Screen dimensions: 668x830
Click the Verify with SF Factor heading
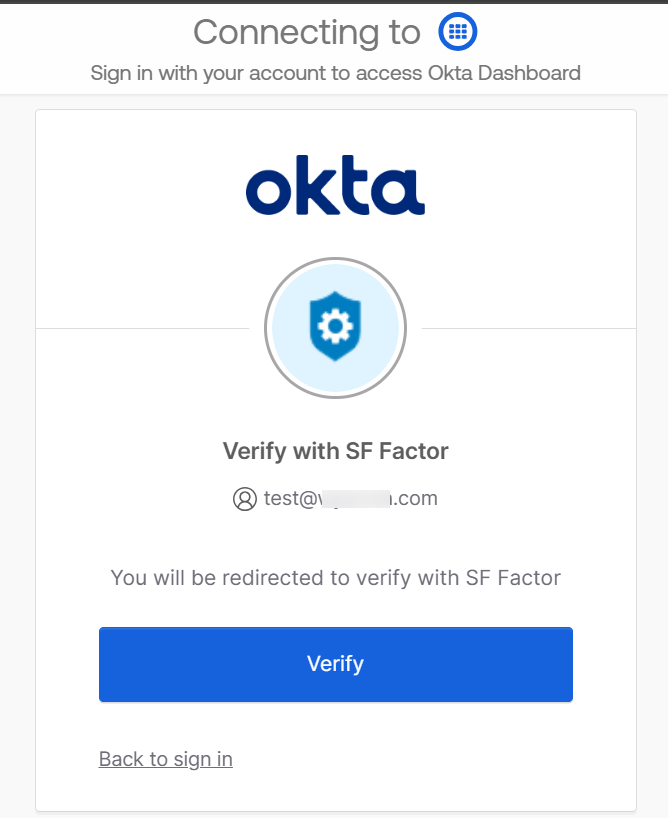335,451
